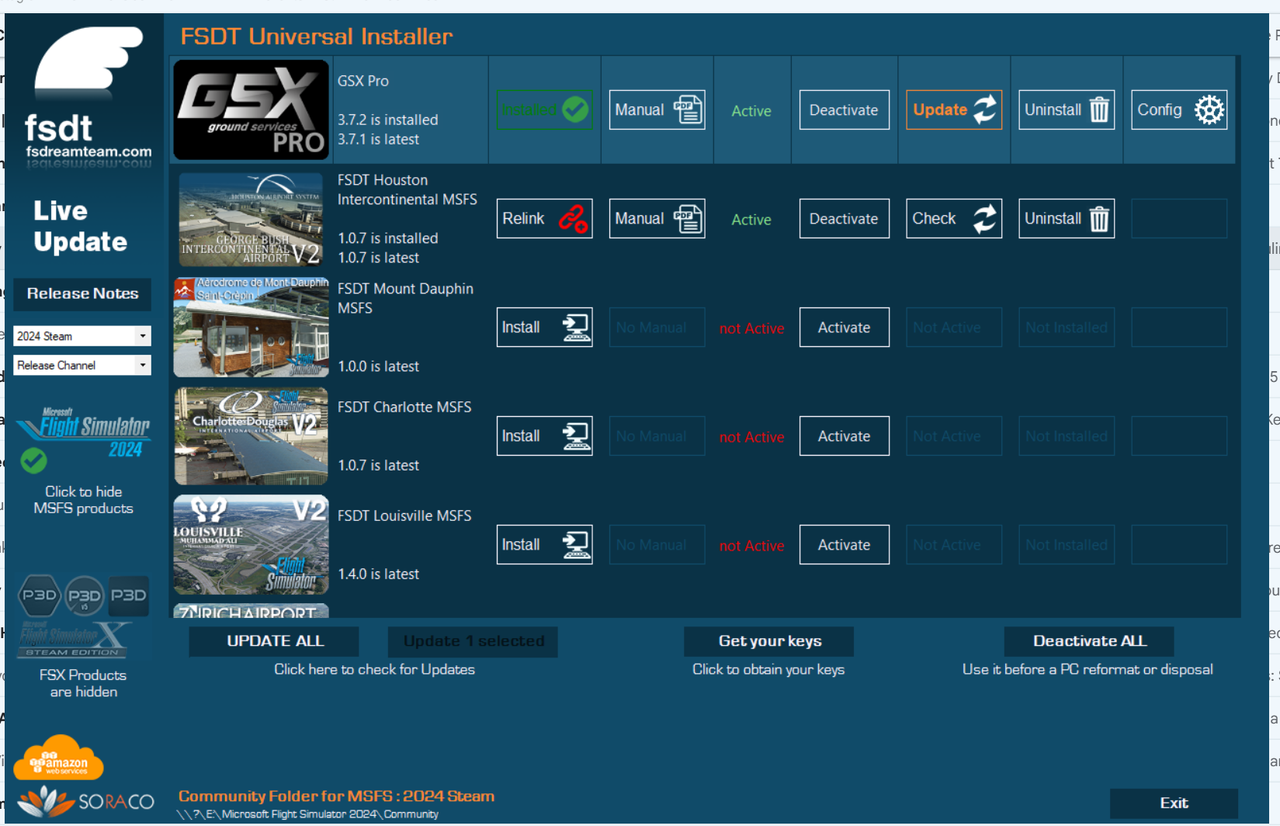The height and width of the screenshot is (826, 1280).
Task: Click Get your keys
Action: click(769, 641)
